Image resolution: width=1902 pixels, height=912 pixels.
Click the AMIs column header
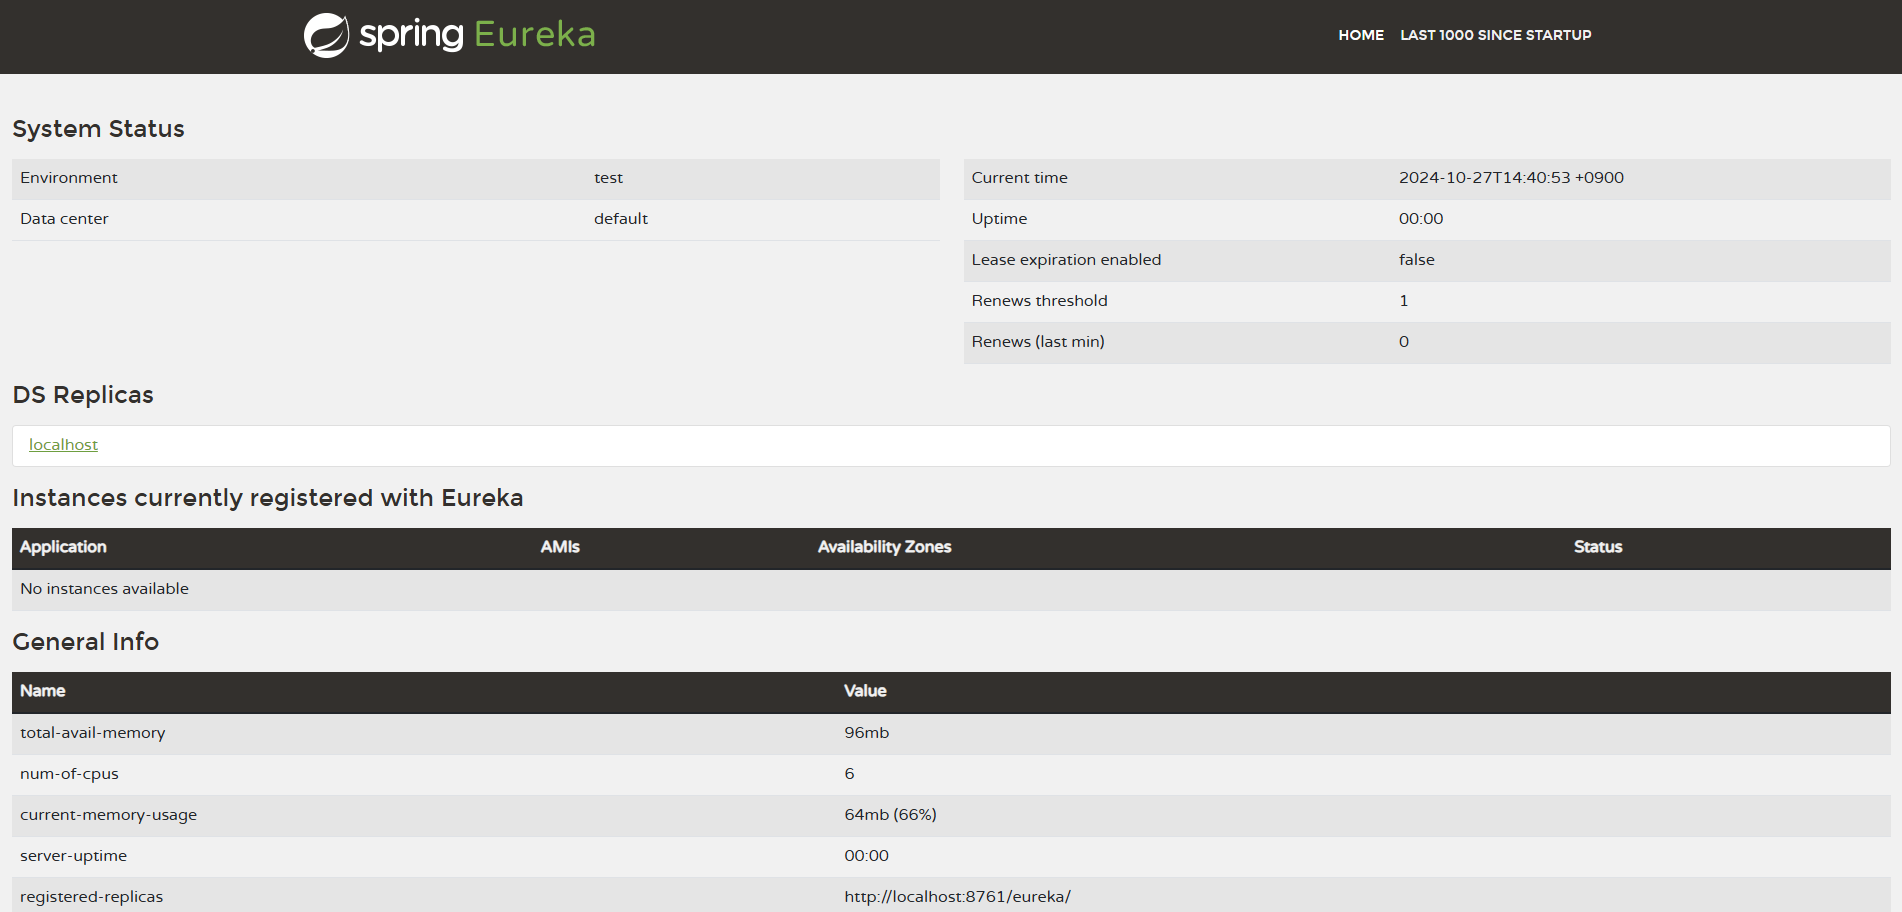pyautogui.click(x=560, y=547)
